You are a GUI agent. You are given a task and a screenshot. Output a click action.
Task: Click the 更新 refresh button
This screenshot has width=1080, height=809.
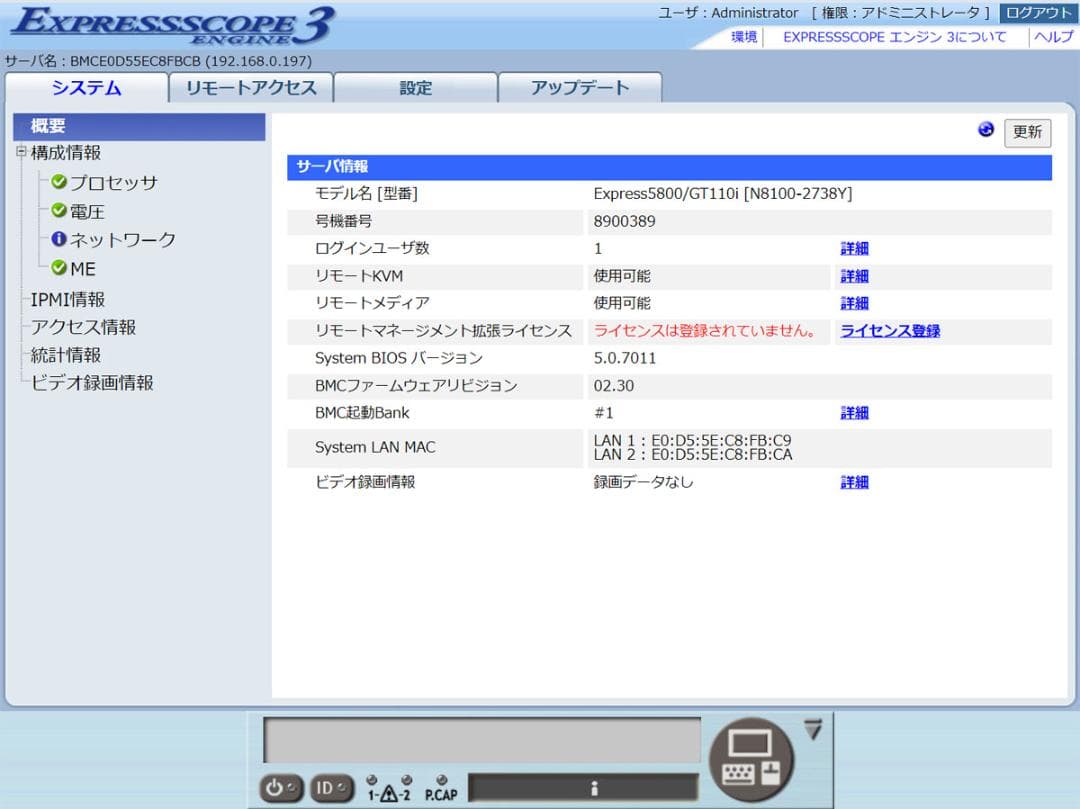point(1028,133)
